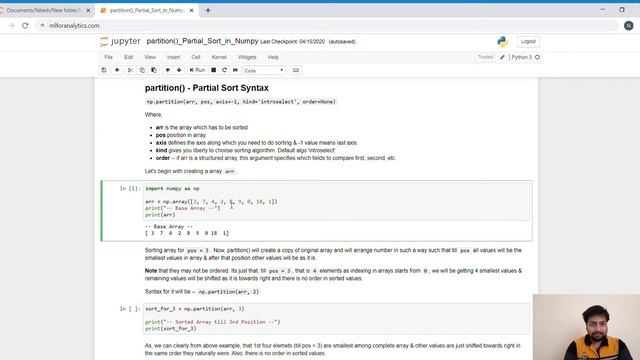Select the In [1] cell prompt
The width and height of the screenshot is (640, 360).
[130, 189]
